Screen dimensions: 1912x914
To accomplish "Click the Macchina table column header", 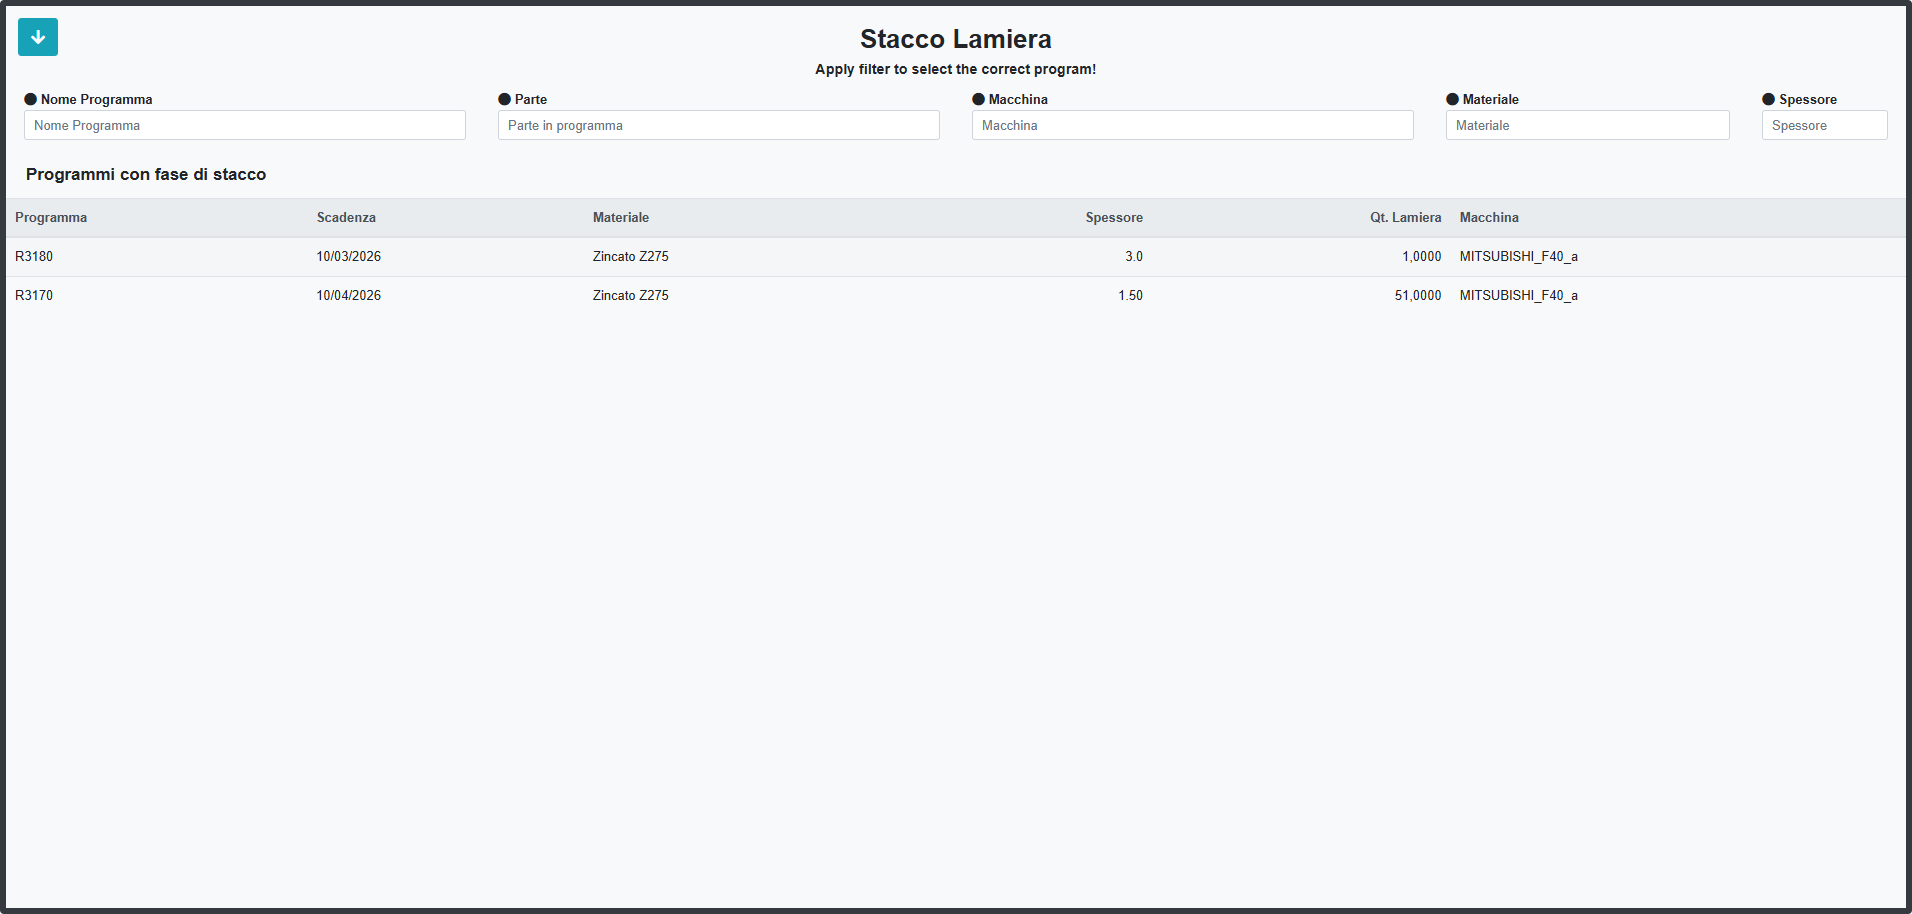I will 1489,217.
